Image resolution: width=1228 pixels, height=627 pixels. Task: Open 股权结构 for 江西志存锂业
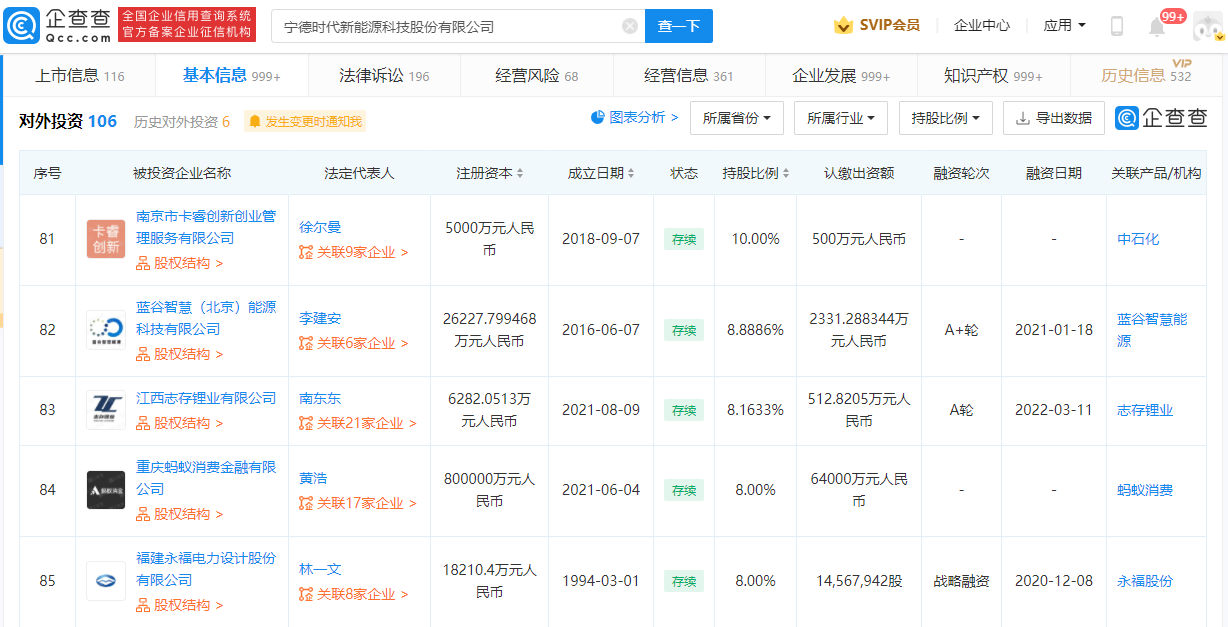pos(180,423)
